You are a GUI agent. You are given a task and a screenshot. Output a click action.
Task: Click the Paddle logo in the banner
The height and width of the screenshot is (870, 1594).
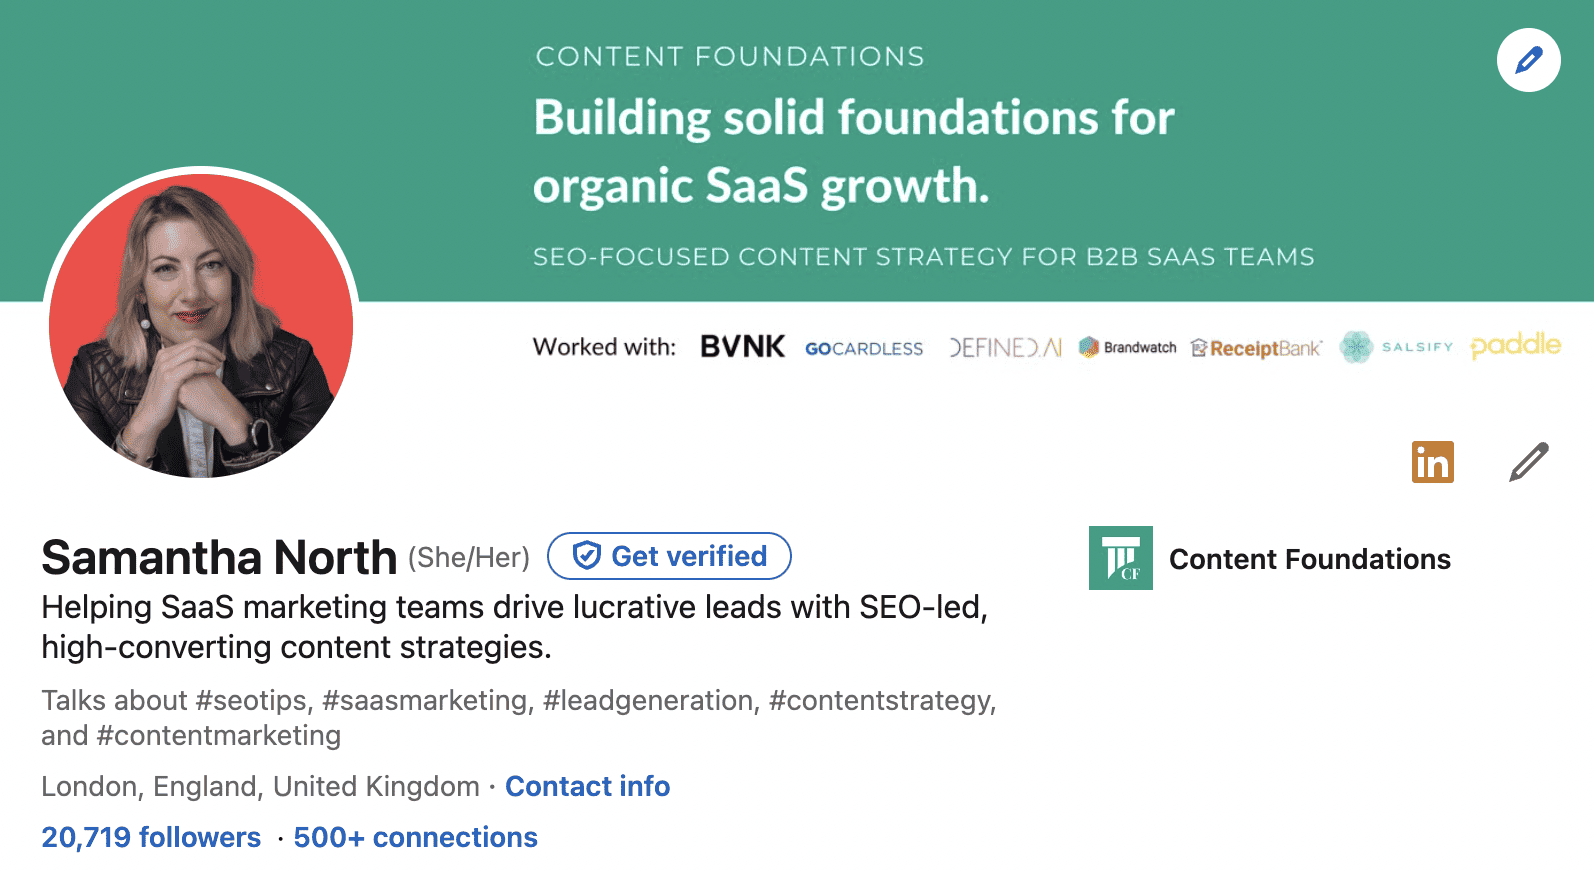(x=1515, y=345)
